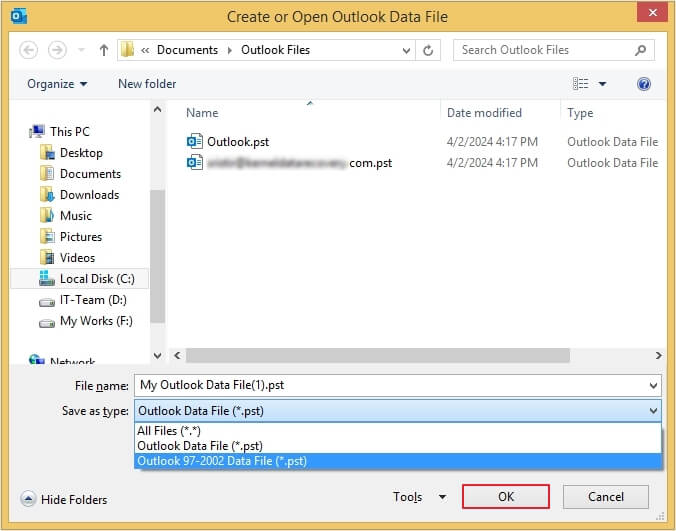This screenshot has width=676, height=531.
Task: Click the Desktop folder icon
Action: click(x=47, y=153)
